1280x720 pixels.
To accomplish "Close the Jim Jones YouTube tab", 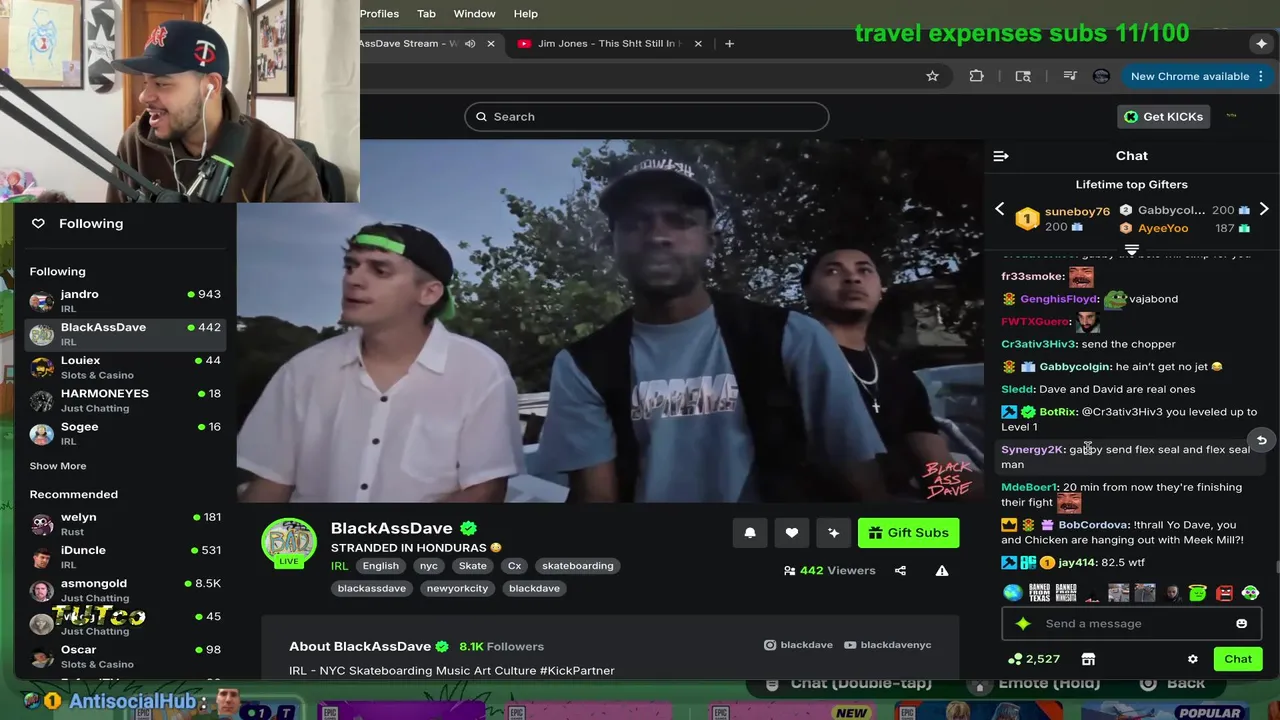I will 698,44.
